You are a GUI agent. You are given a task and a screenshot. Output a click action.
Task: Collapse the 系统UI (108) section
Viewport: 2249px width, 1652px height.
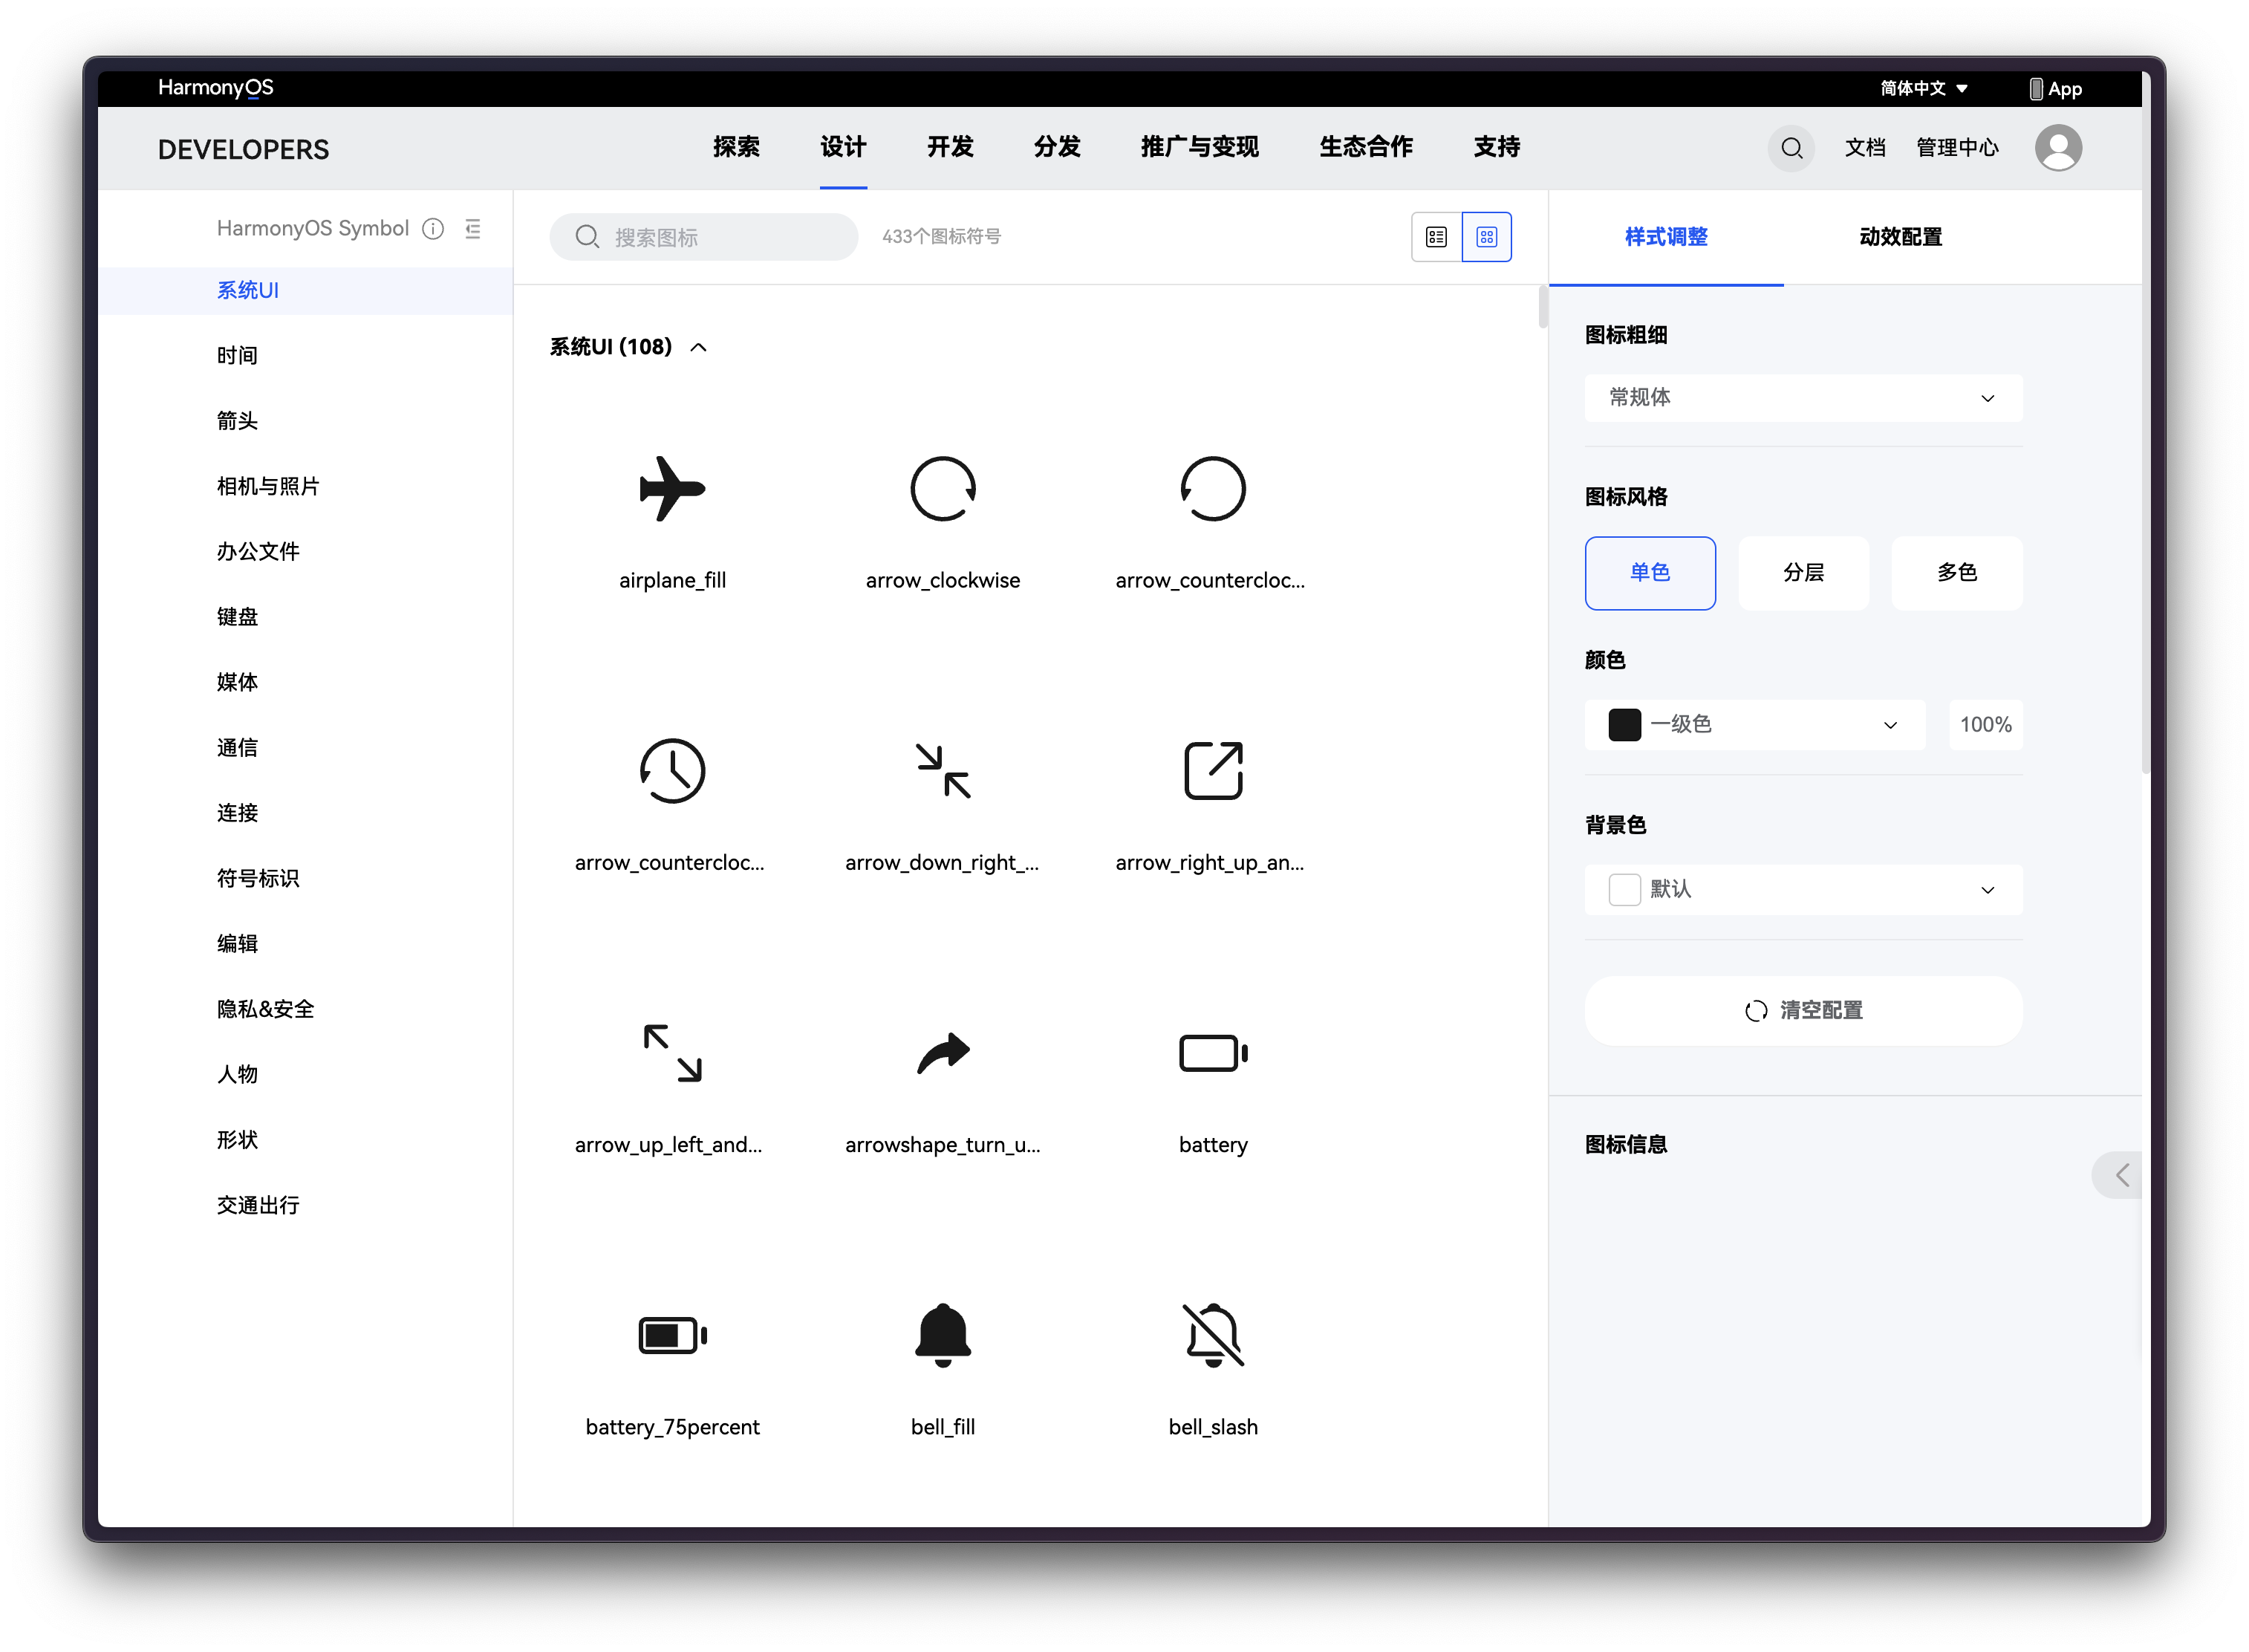click(x=699, y=347)
